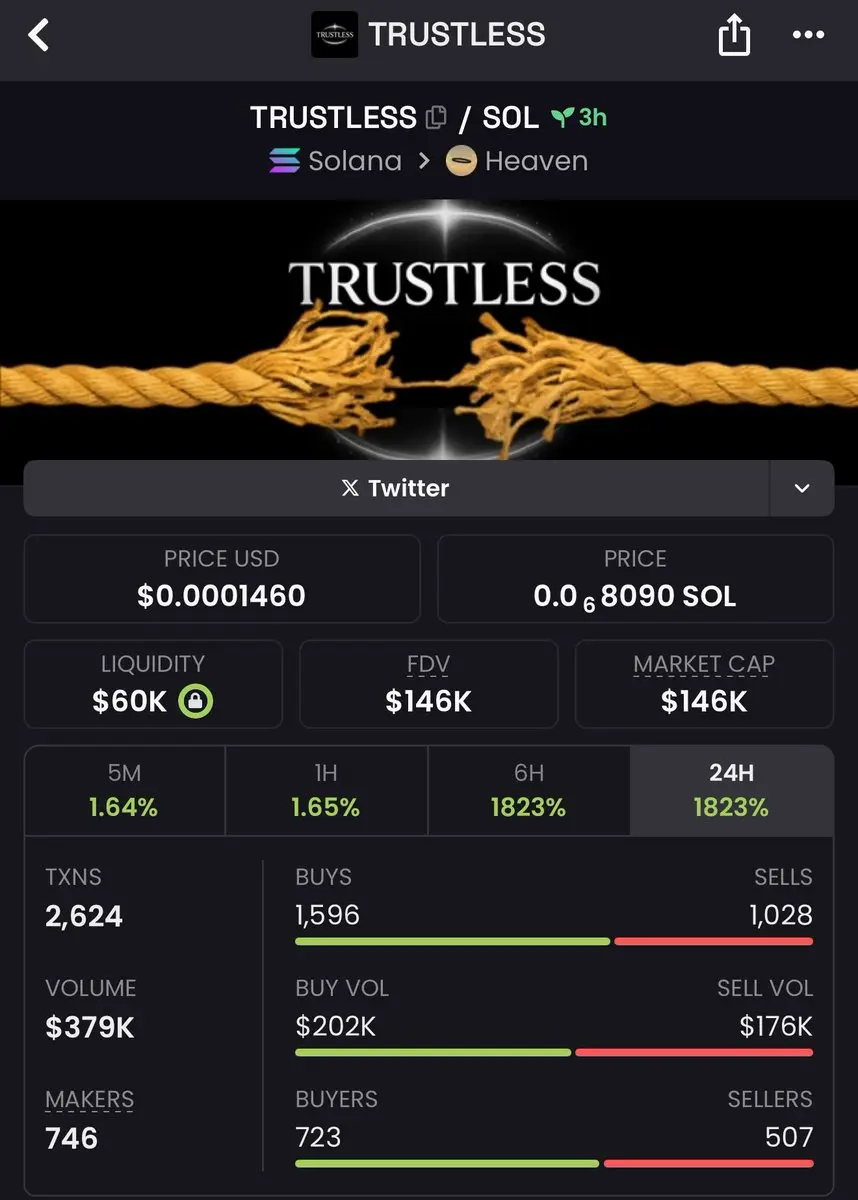The image size is (858, 1200).
Task: Tap the Solana chain logo
Action: 284,161
